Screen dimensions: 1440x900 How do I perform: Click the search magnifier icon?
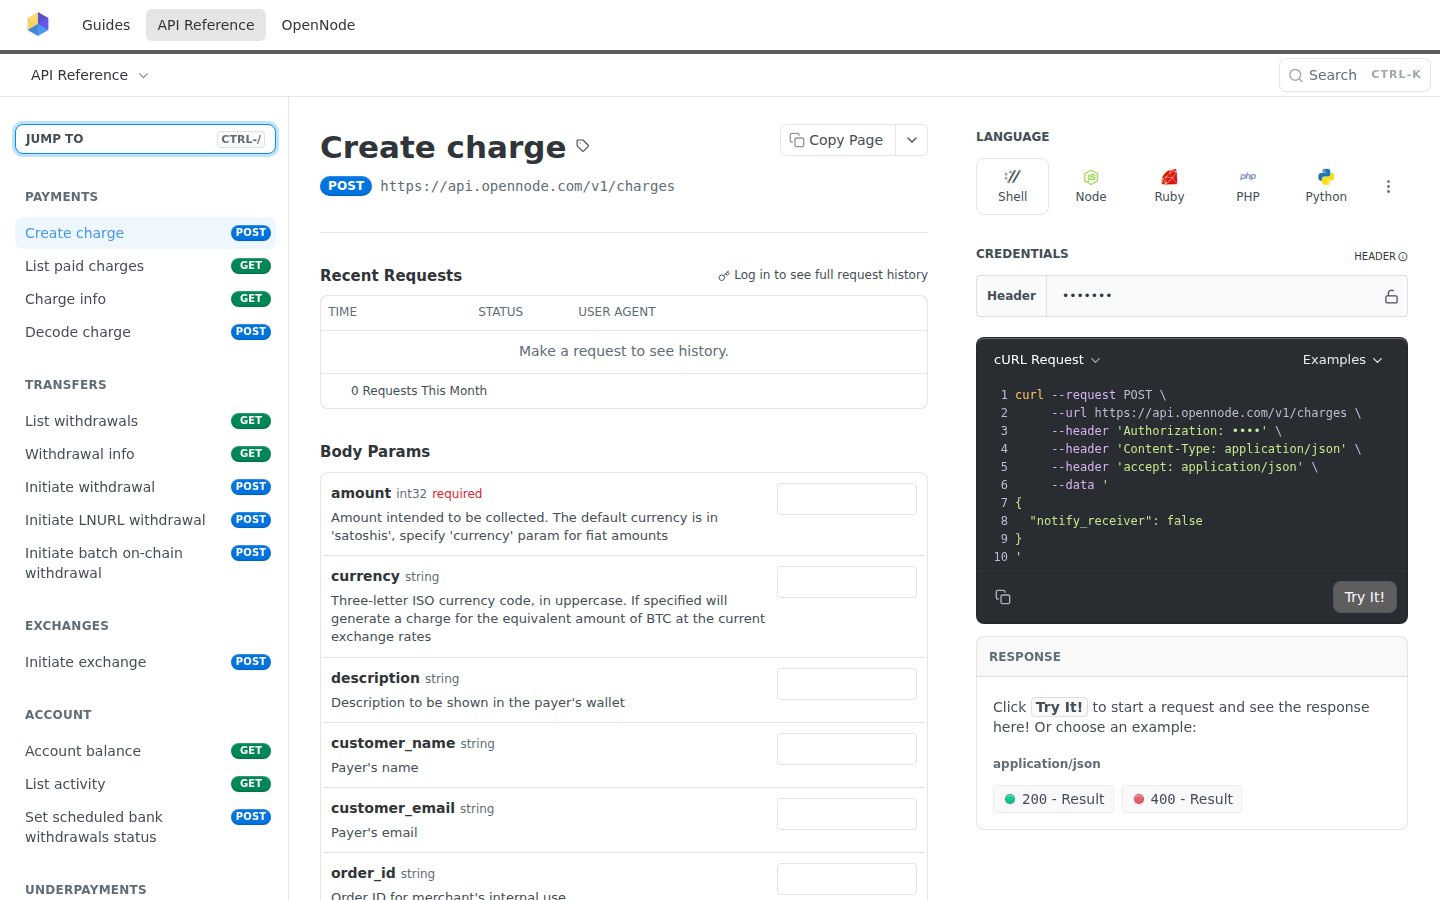(x=1296, y=75)
